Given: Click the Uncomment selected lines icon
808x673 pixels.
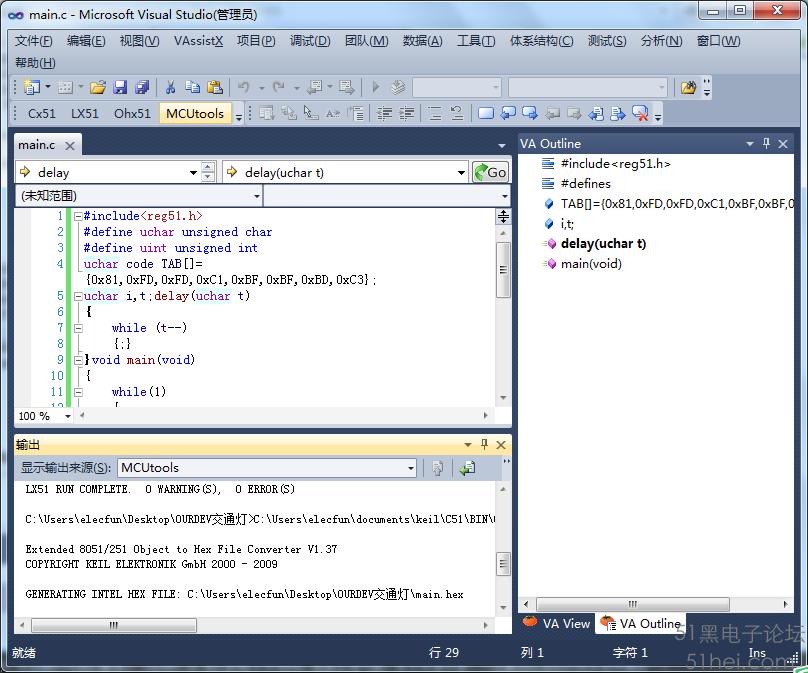Looking at the screenshot, I should click(457, 113).
